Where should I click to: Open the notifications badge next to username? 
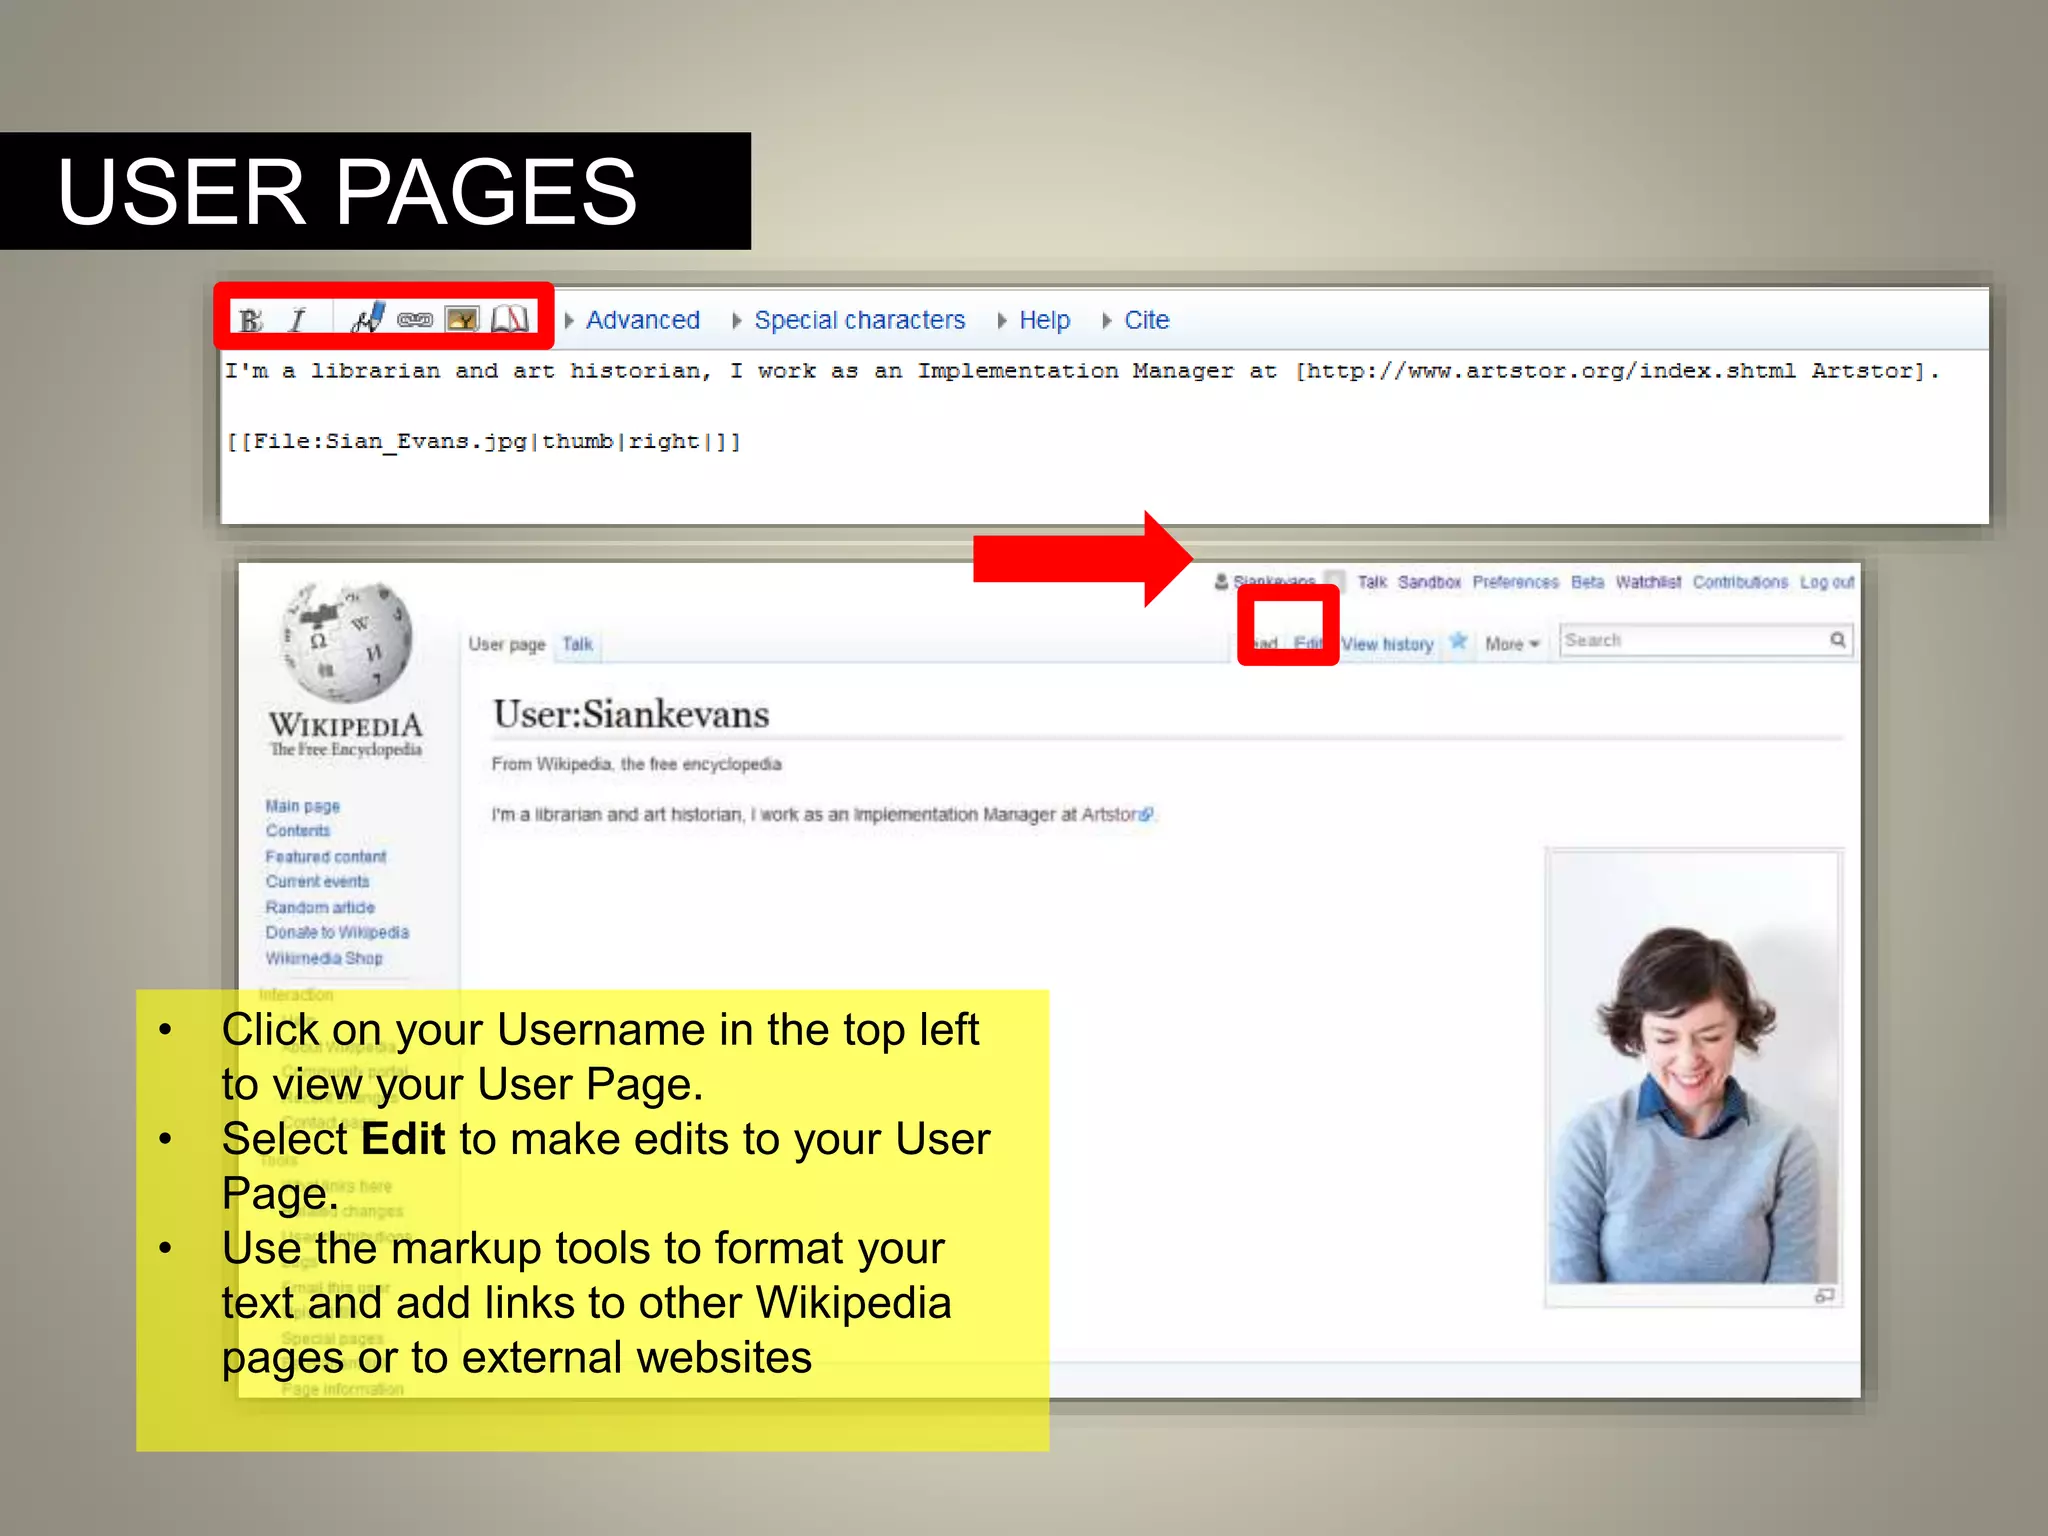pos(1335,581)
